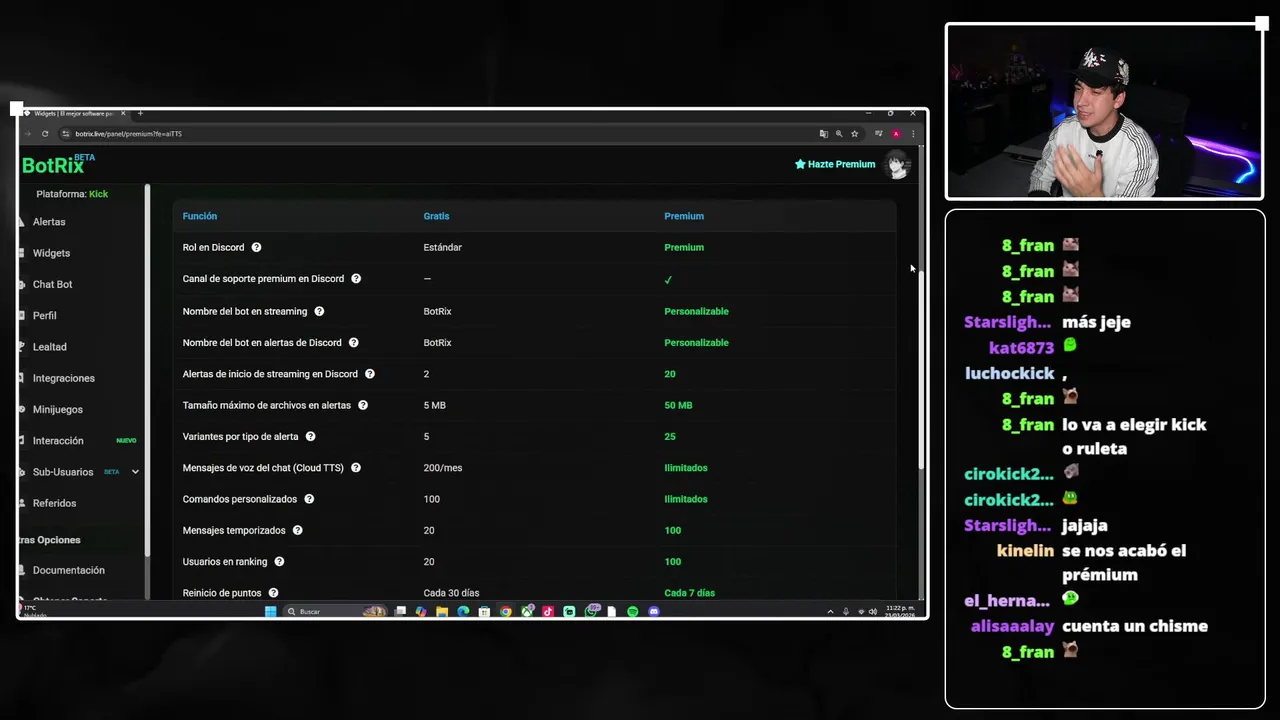Open help icon for Alertas de inicio de streaming

pyautogui.click(x=369, y=374)
